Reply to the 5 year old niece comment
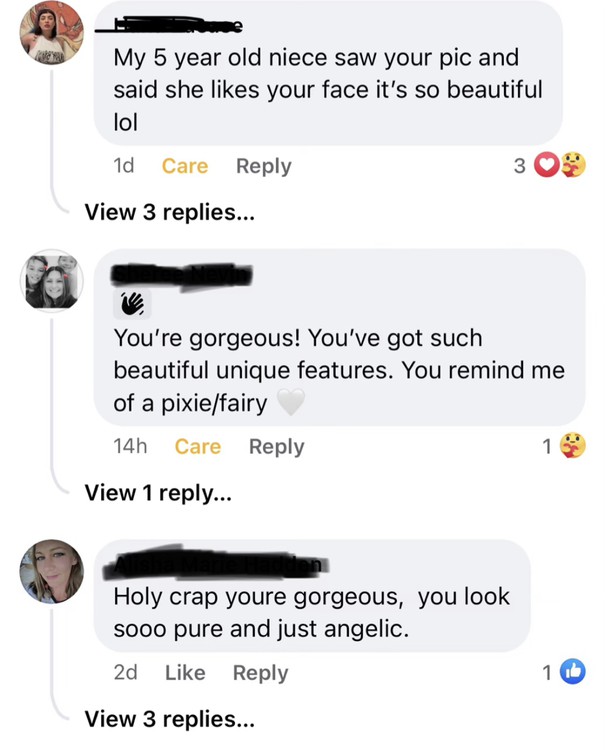 pos(264,166)
